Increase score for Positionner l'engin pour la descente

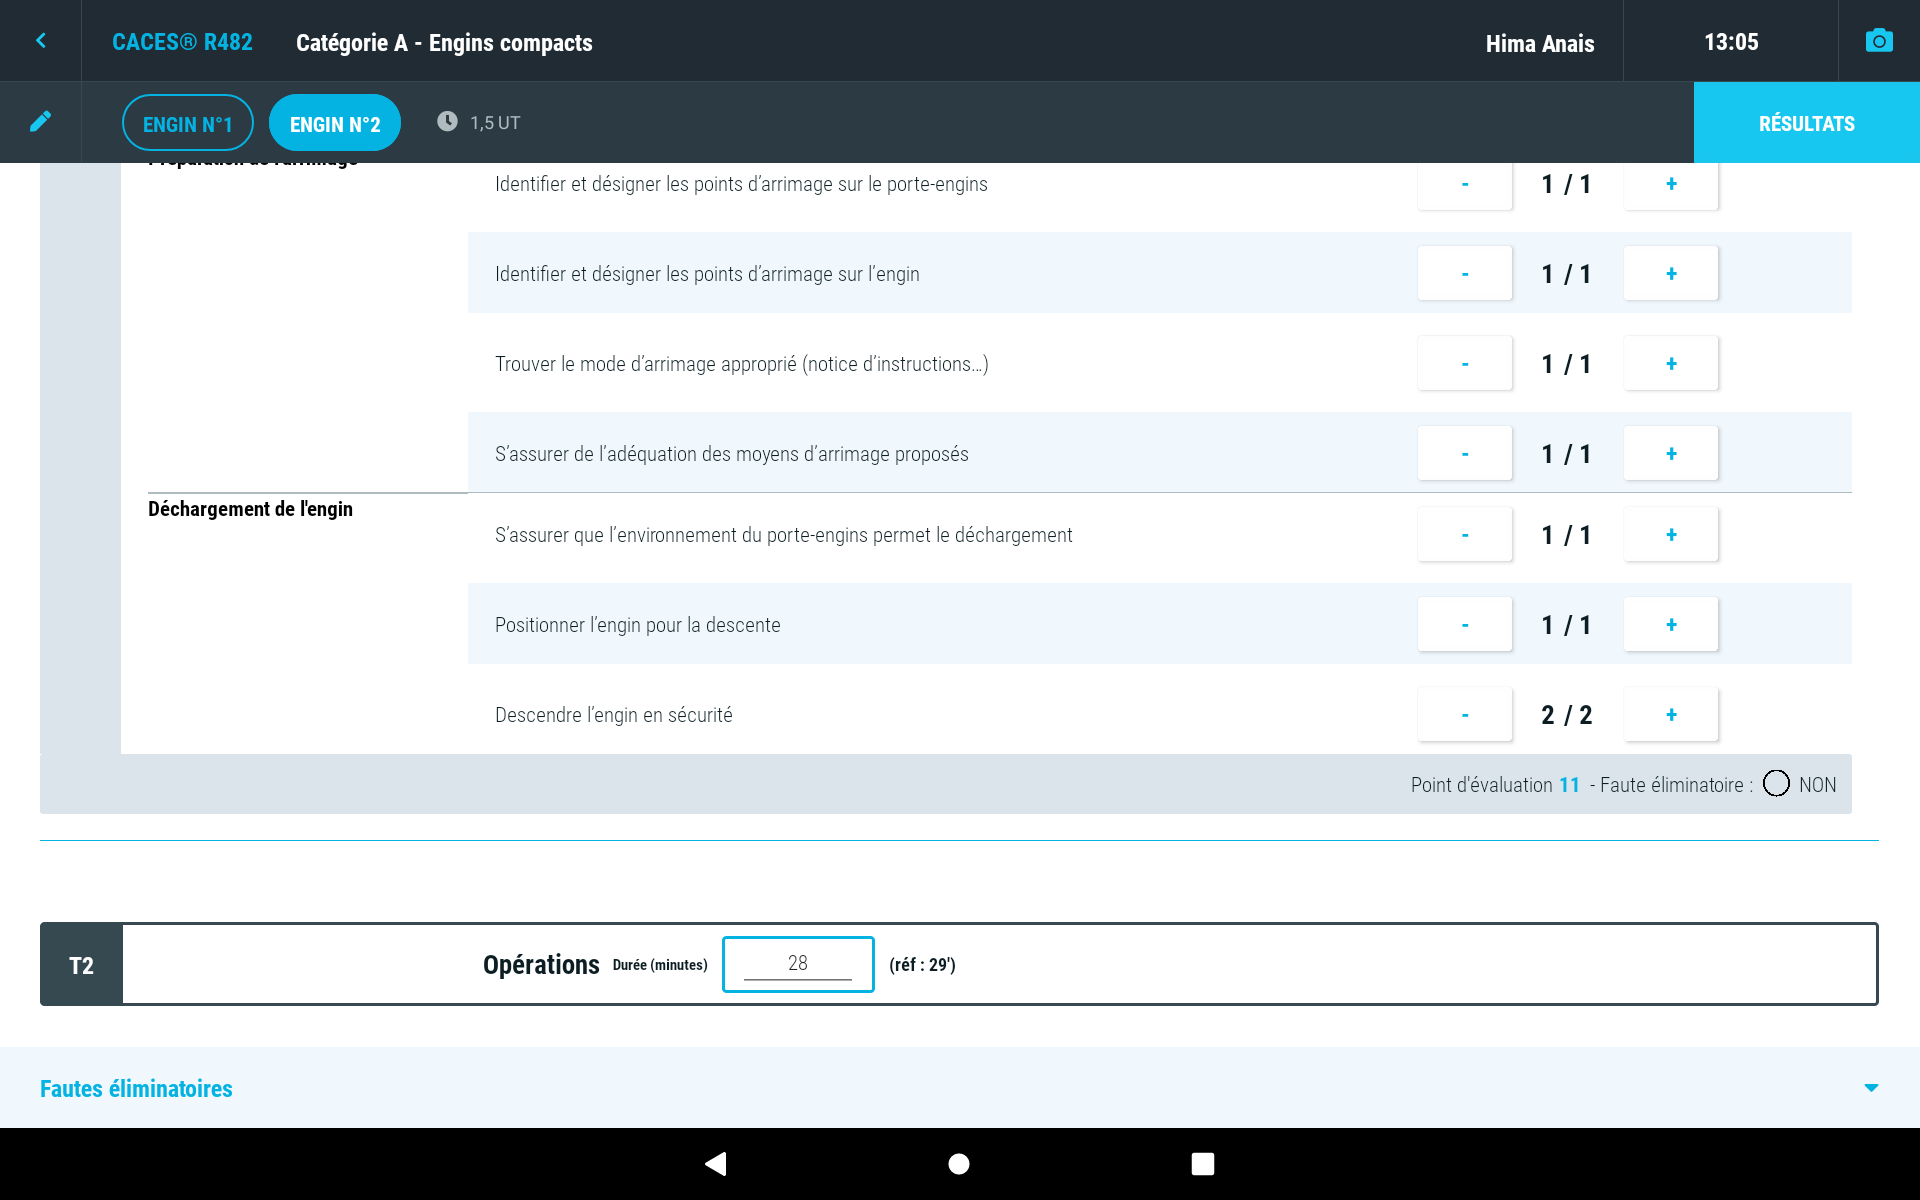coord(1671,624)
